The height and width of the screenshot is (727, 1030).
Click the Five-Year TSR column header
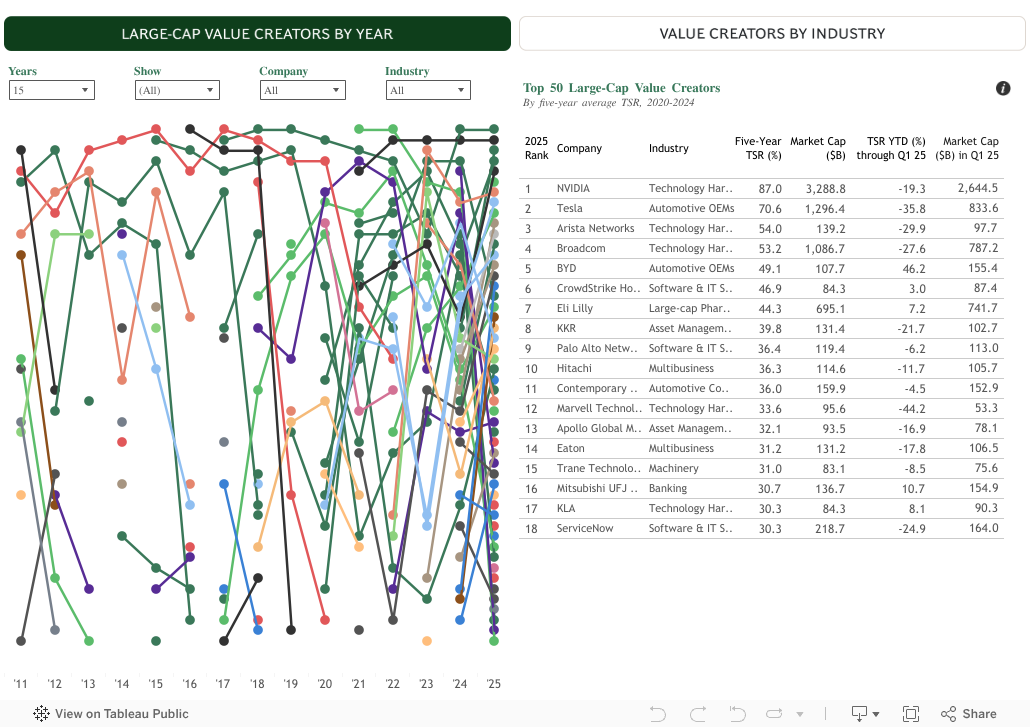pyautogui.click(x=757, y=148)
